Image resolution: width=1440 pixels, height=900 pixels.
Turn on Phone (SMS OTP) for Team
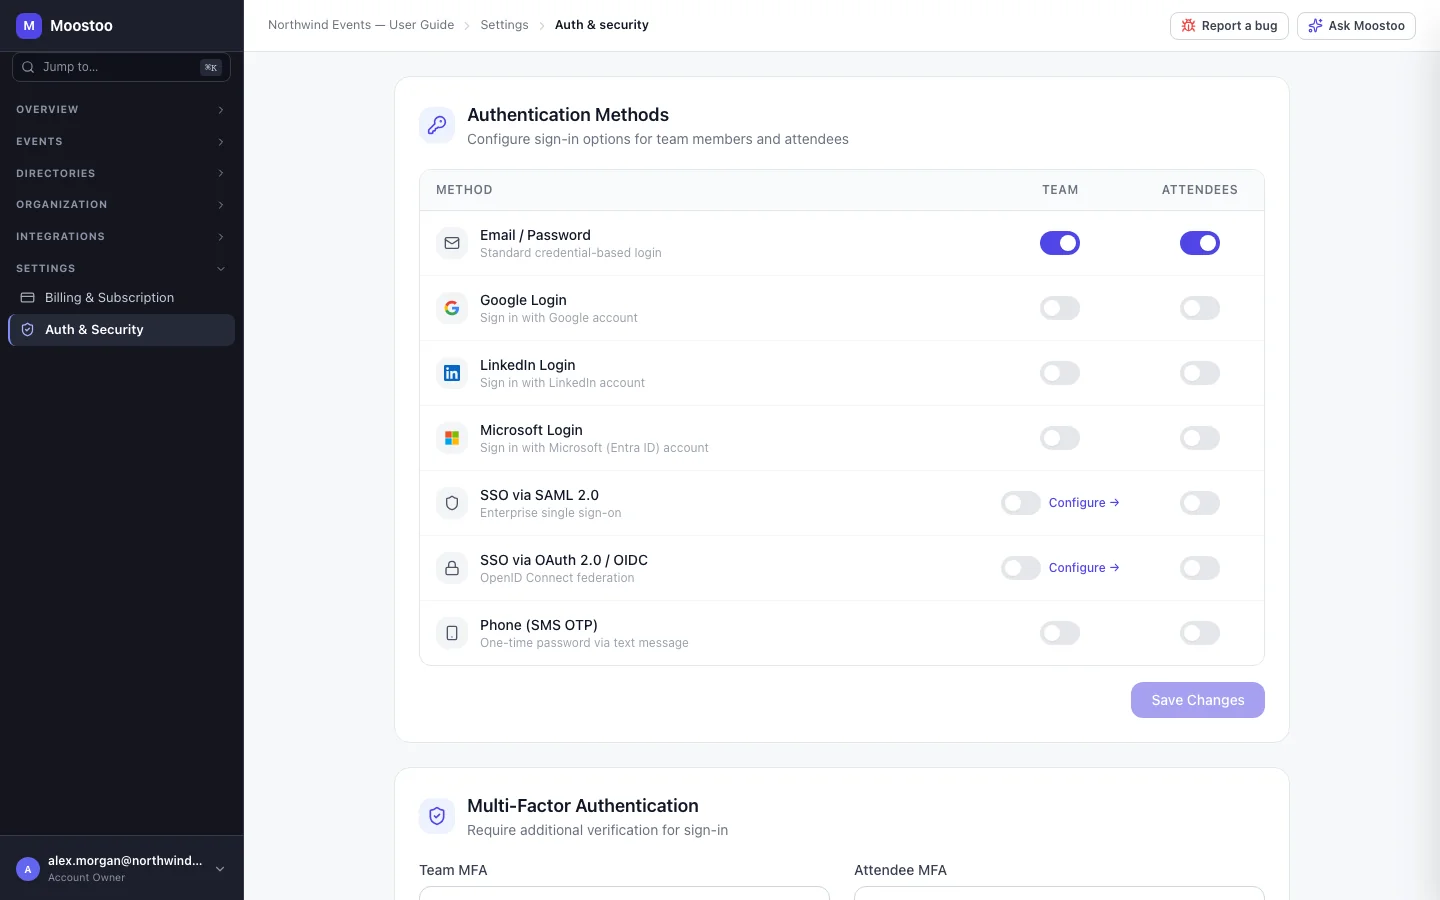(x=1060, y=633)
